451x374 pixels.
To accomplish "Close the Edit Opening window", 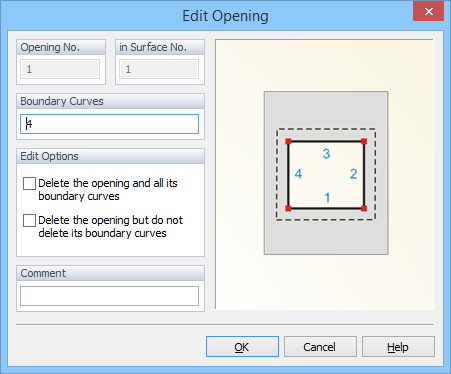I will [428, 11].
